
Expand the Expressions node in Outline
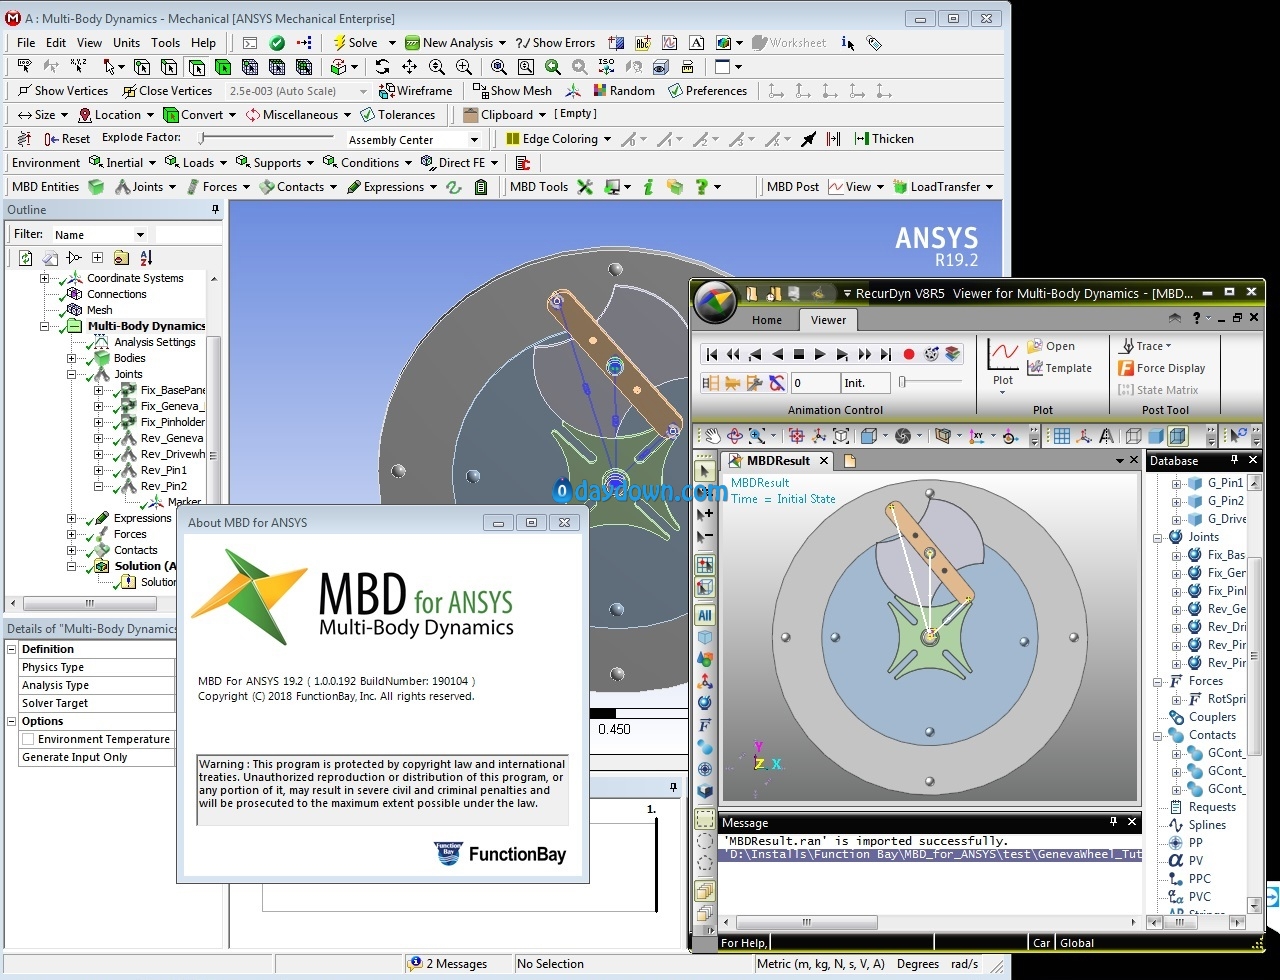(71, 518)
